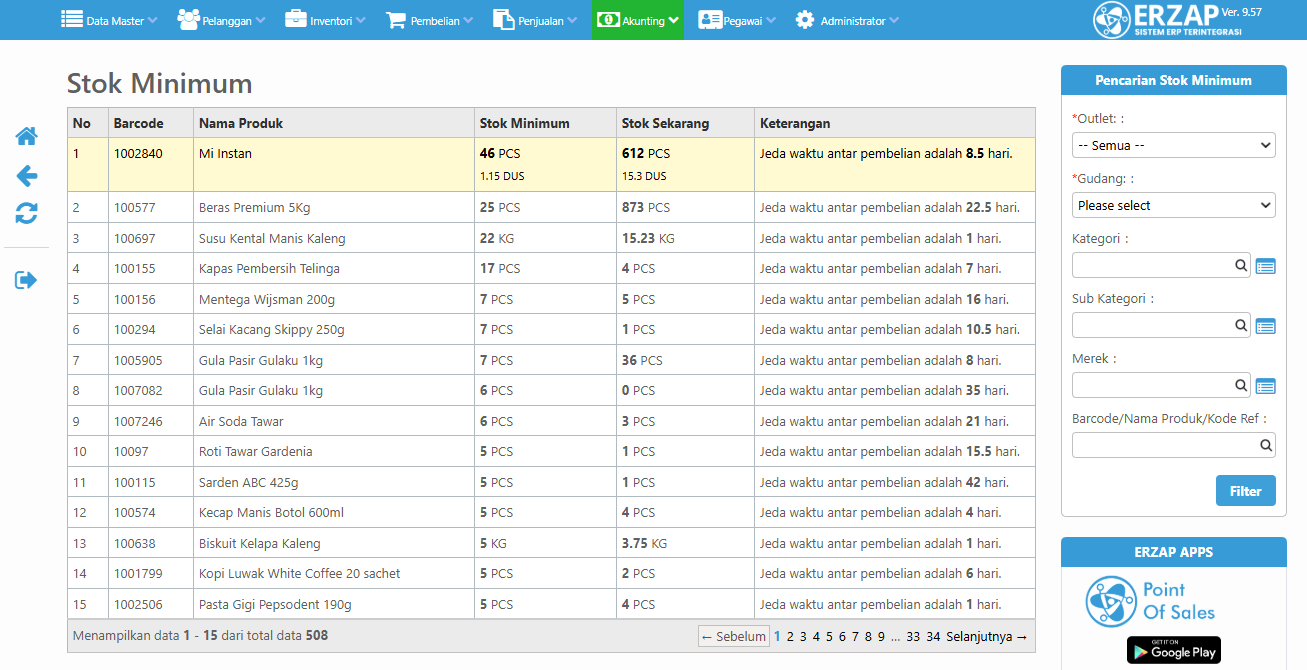Click the refresh icon in sidebar
This screenshot has width=1307, height=670.
point(26,213)
